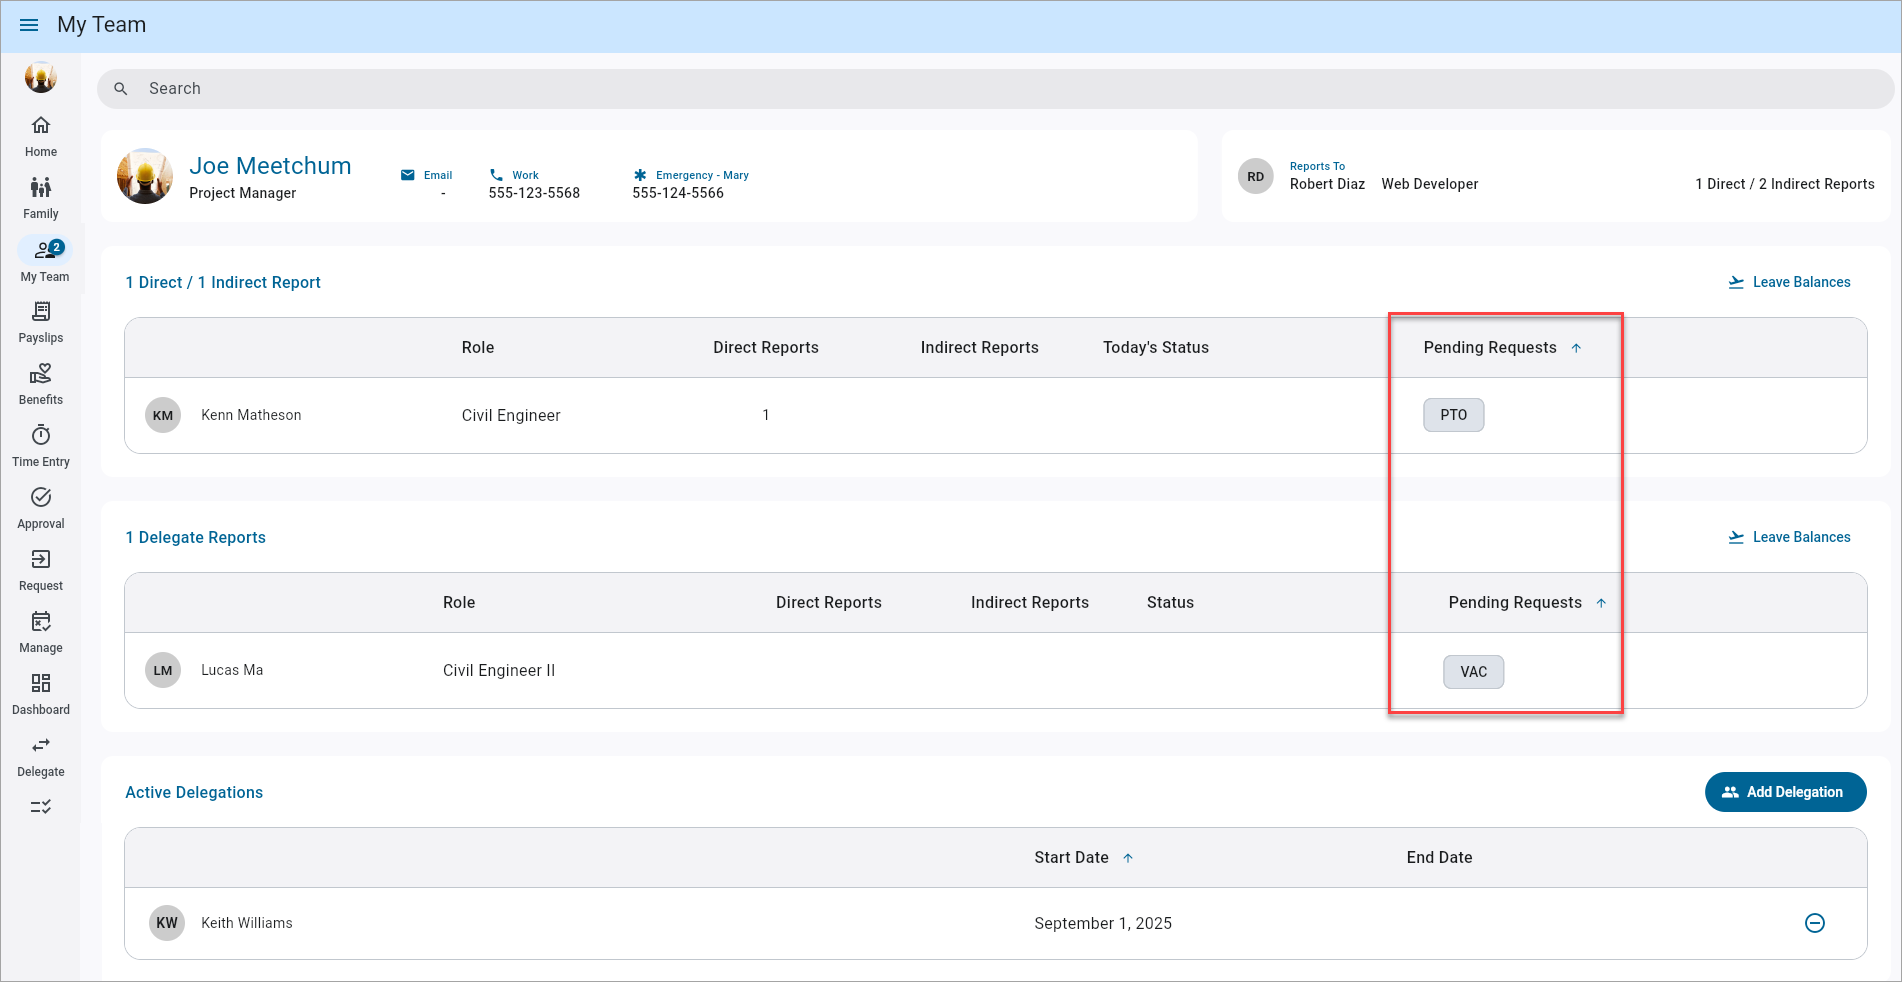Viewport: 1902px width, 982px height.
Task: Open Lucas Ma's VAC pending request
Action: click(x=1473, y=672)
